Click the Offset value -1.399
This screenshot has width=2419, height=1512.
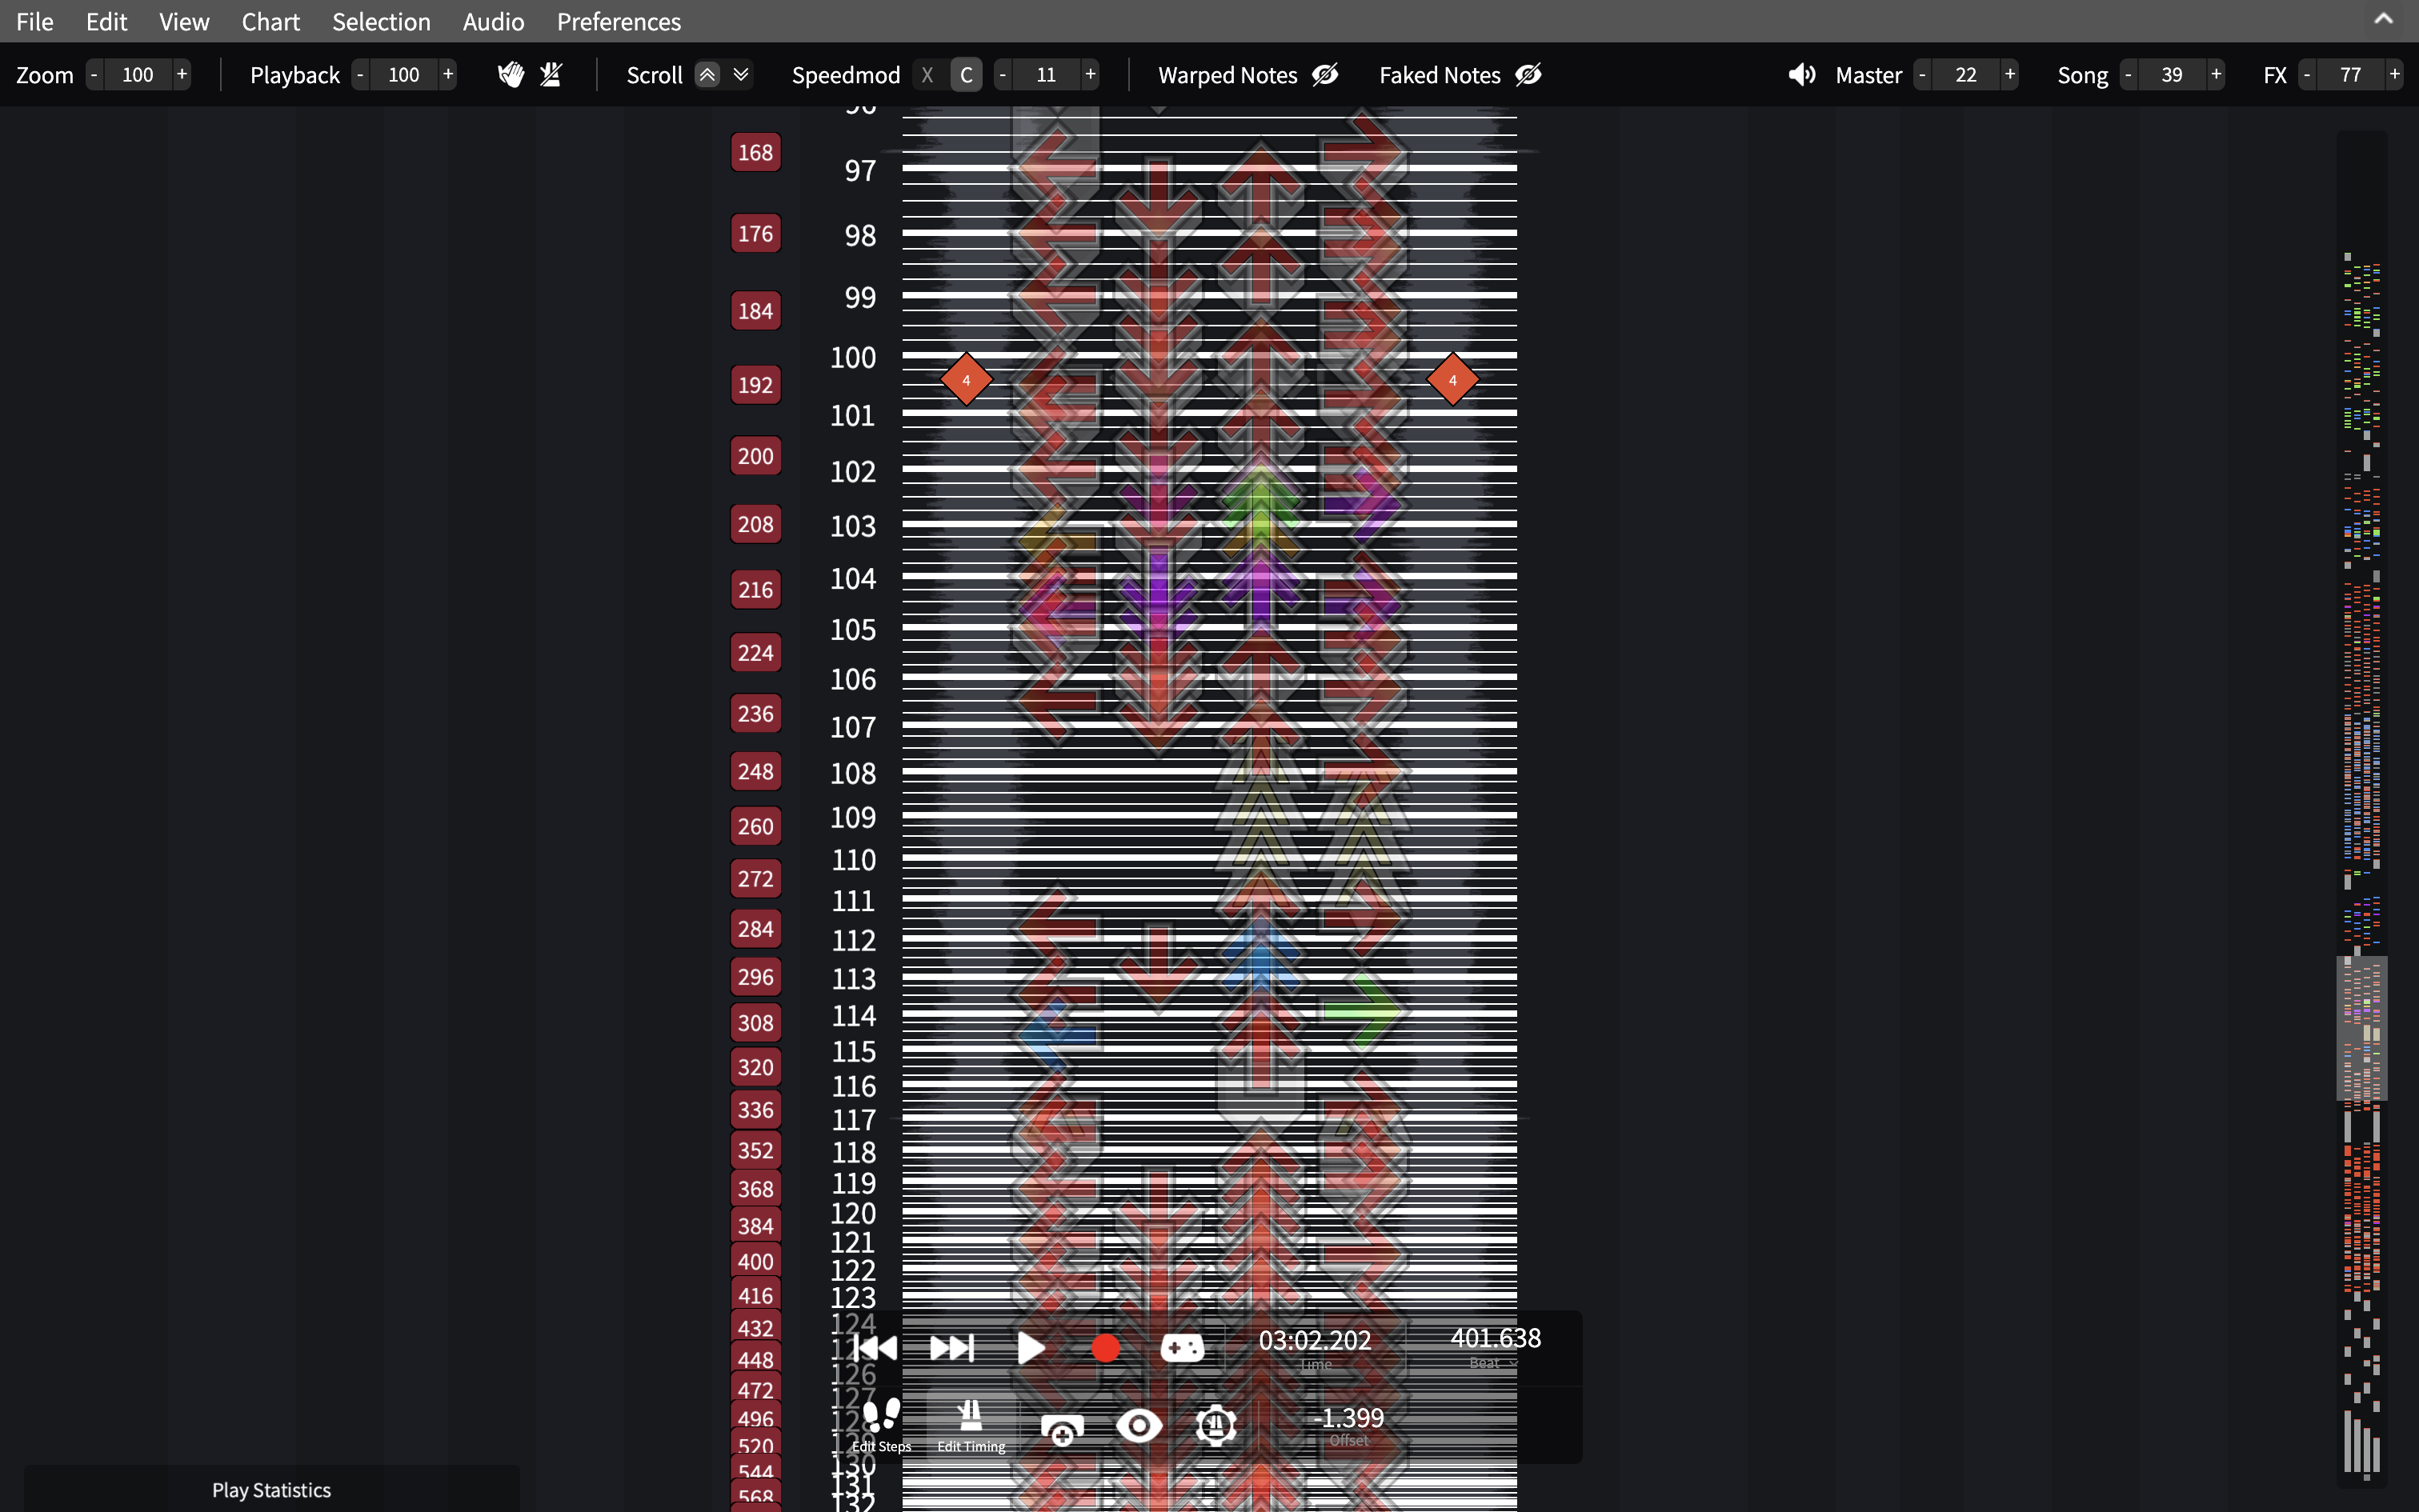[1349, 1417]
